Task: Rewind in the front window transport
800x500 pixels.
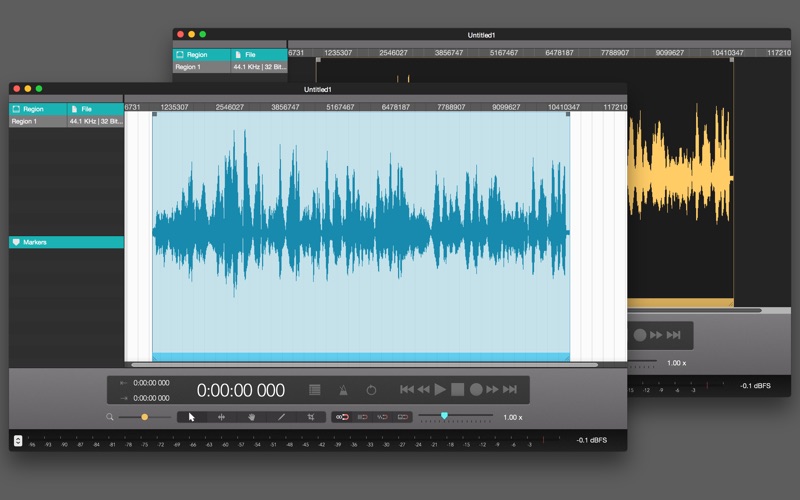Action: [x=423, y=390]
